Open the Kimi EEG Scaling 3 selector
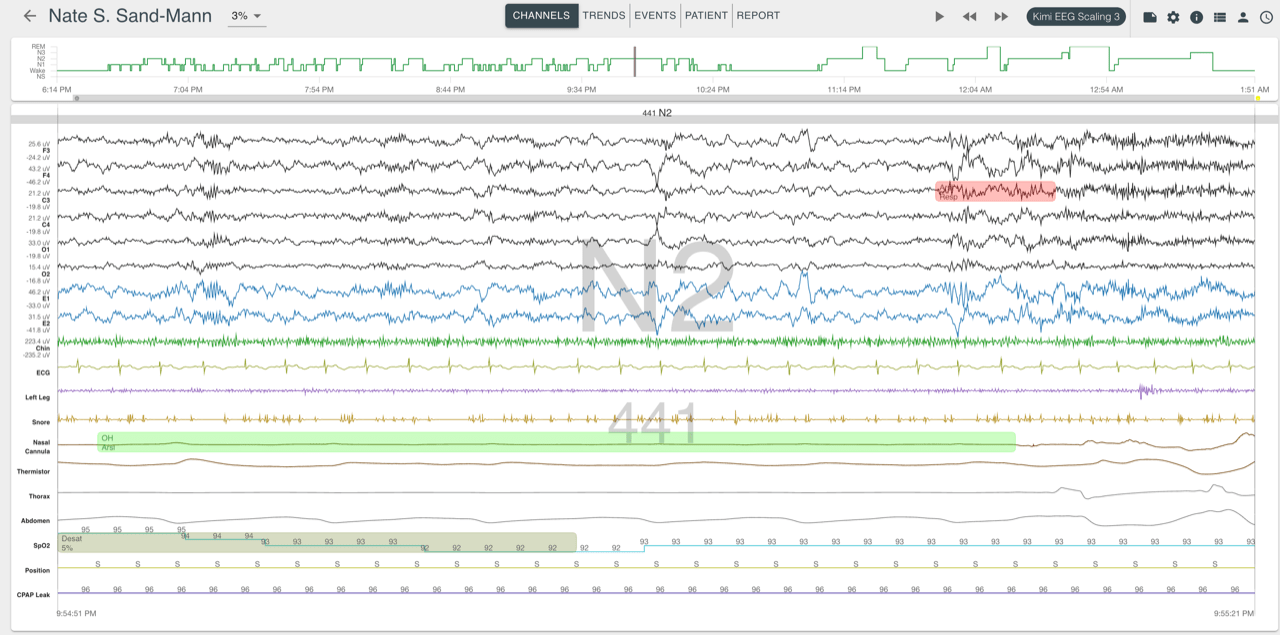1280x635 pixels. (1076, 17)
